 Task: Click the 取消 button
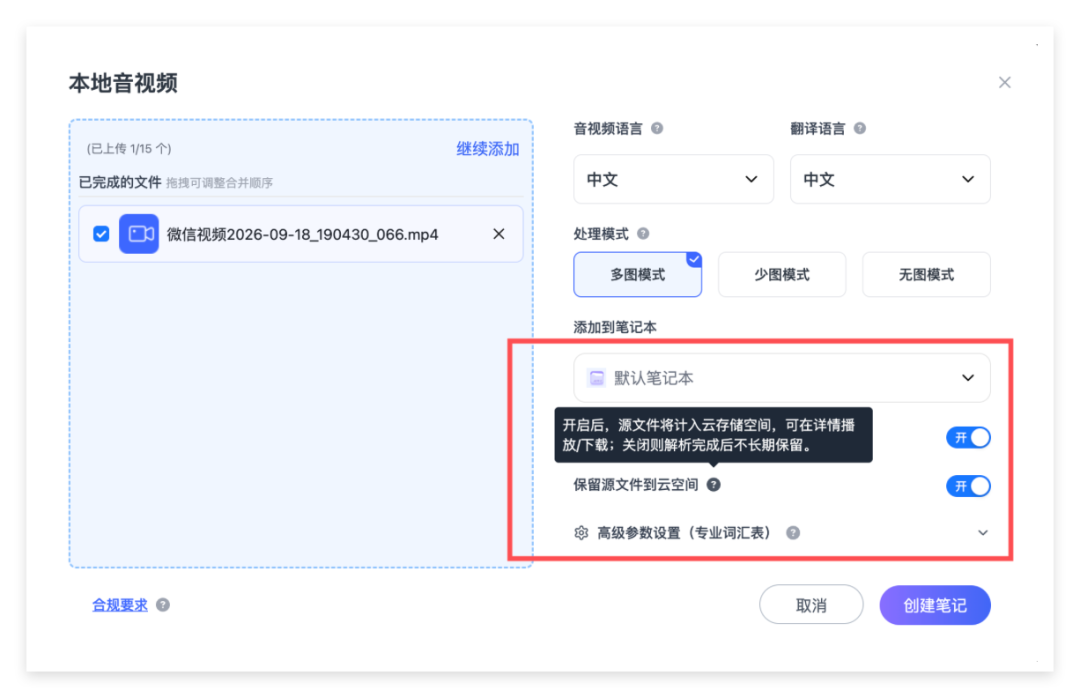[x=811, y=605]
